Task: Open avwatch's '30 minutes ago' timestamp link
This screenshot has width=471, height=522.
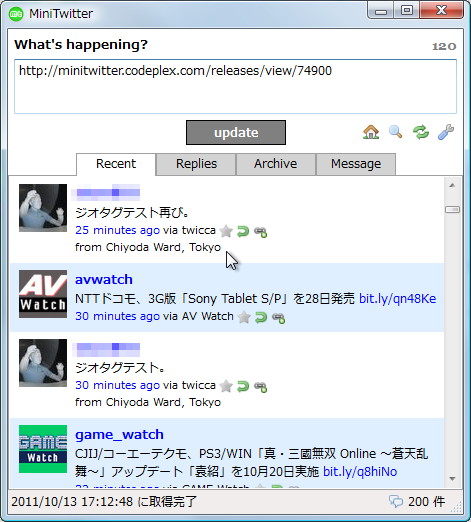Action: tap(117, 316)
